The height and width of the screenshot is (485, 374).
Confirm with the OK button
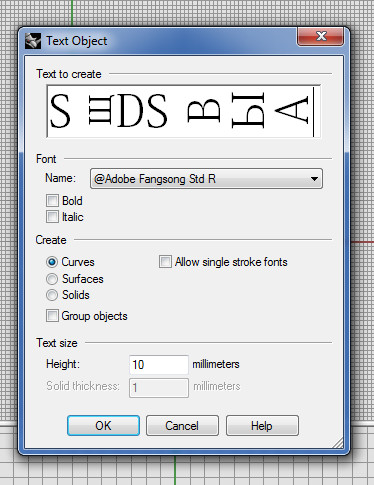coord(103,426)
